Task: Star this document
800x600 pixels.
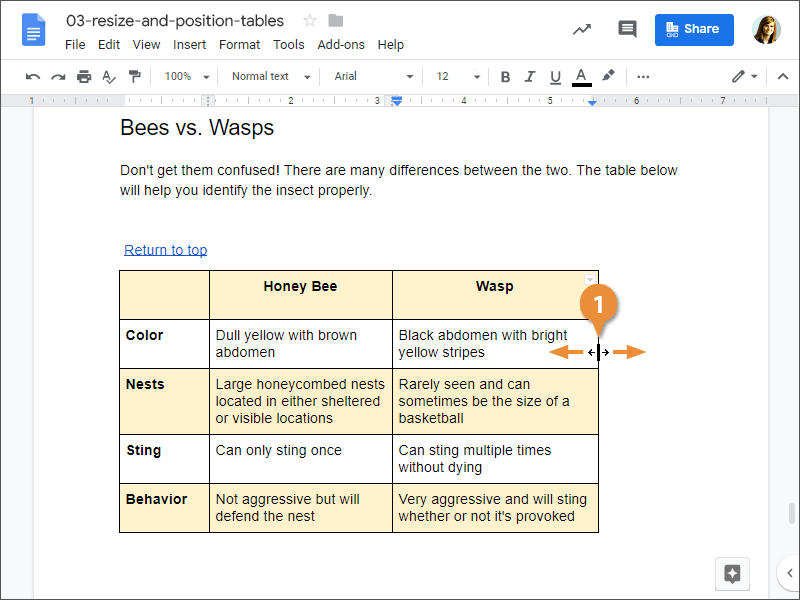Action: pyautogui.click(x=310, y=21)
